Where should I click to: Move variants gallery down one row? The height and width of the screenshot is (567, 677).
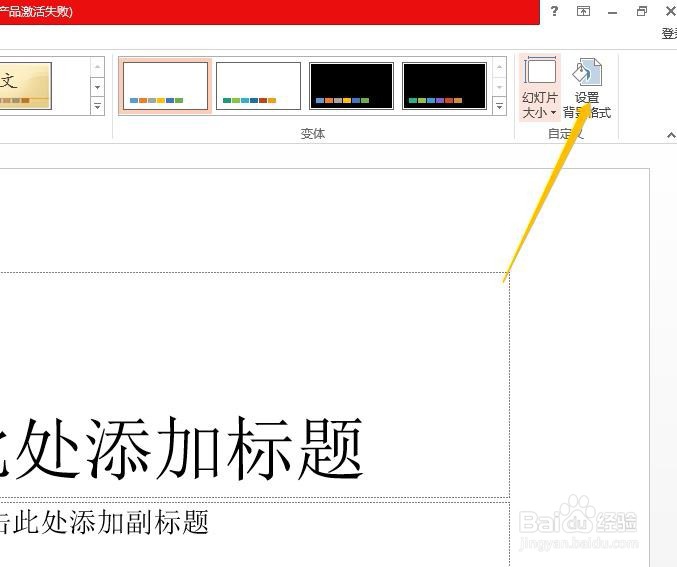point(499,87)
